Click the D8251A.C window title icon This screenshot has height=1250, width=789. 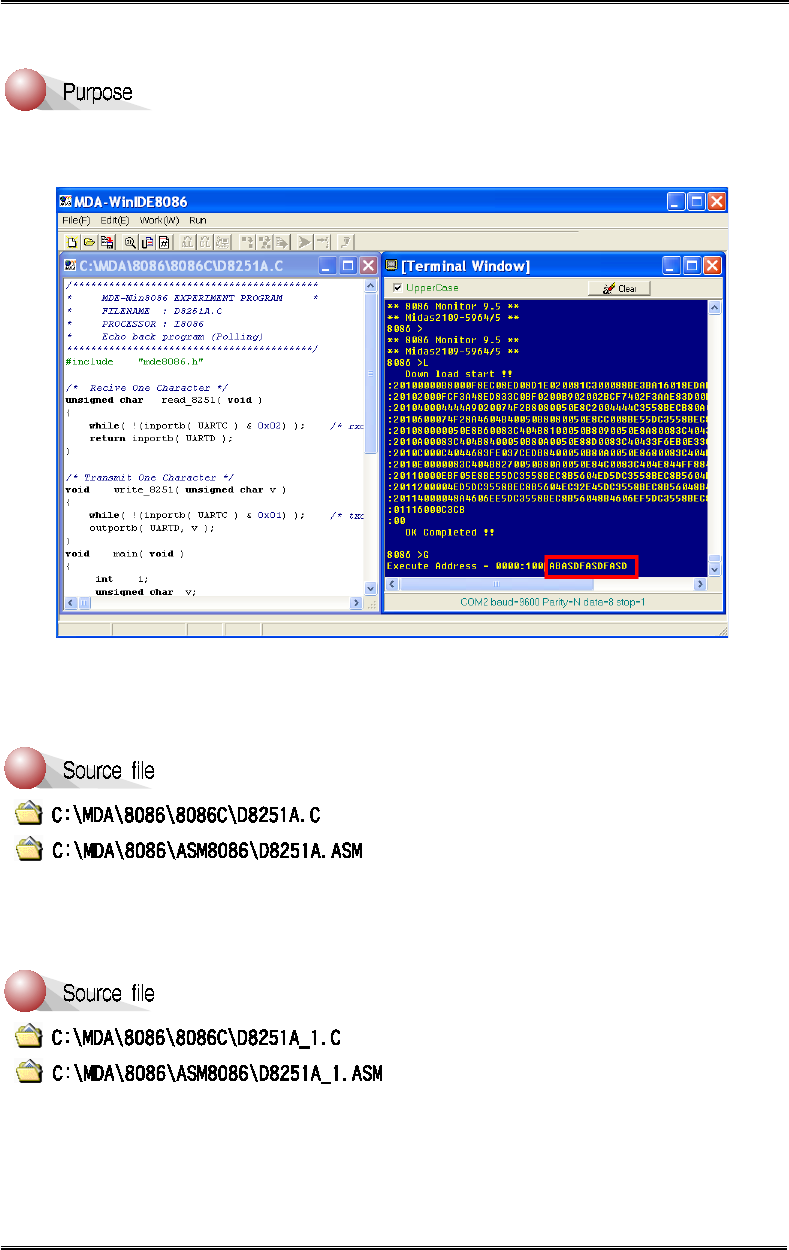[72, 266]
